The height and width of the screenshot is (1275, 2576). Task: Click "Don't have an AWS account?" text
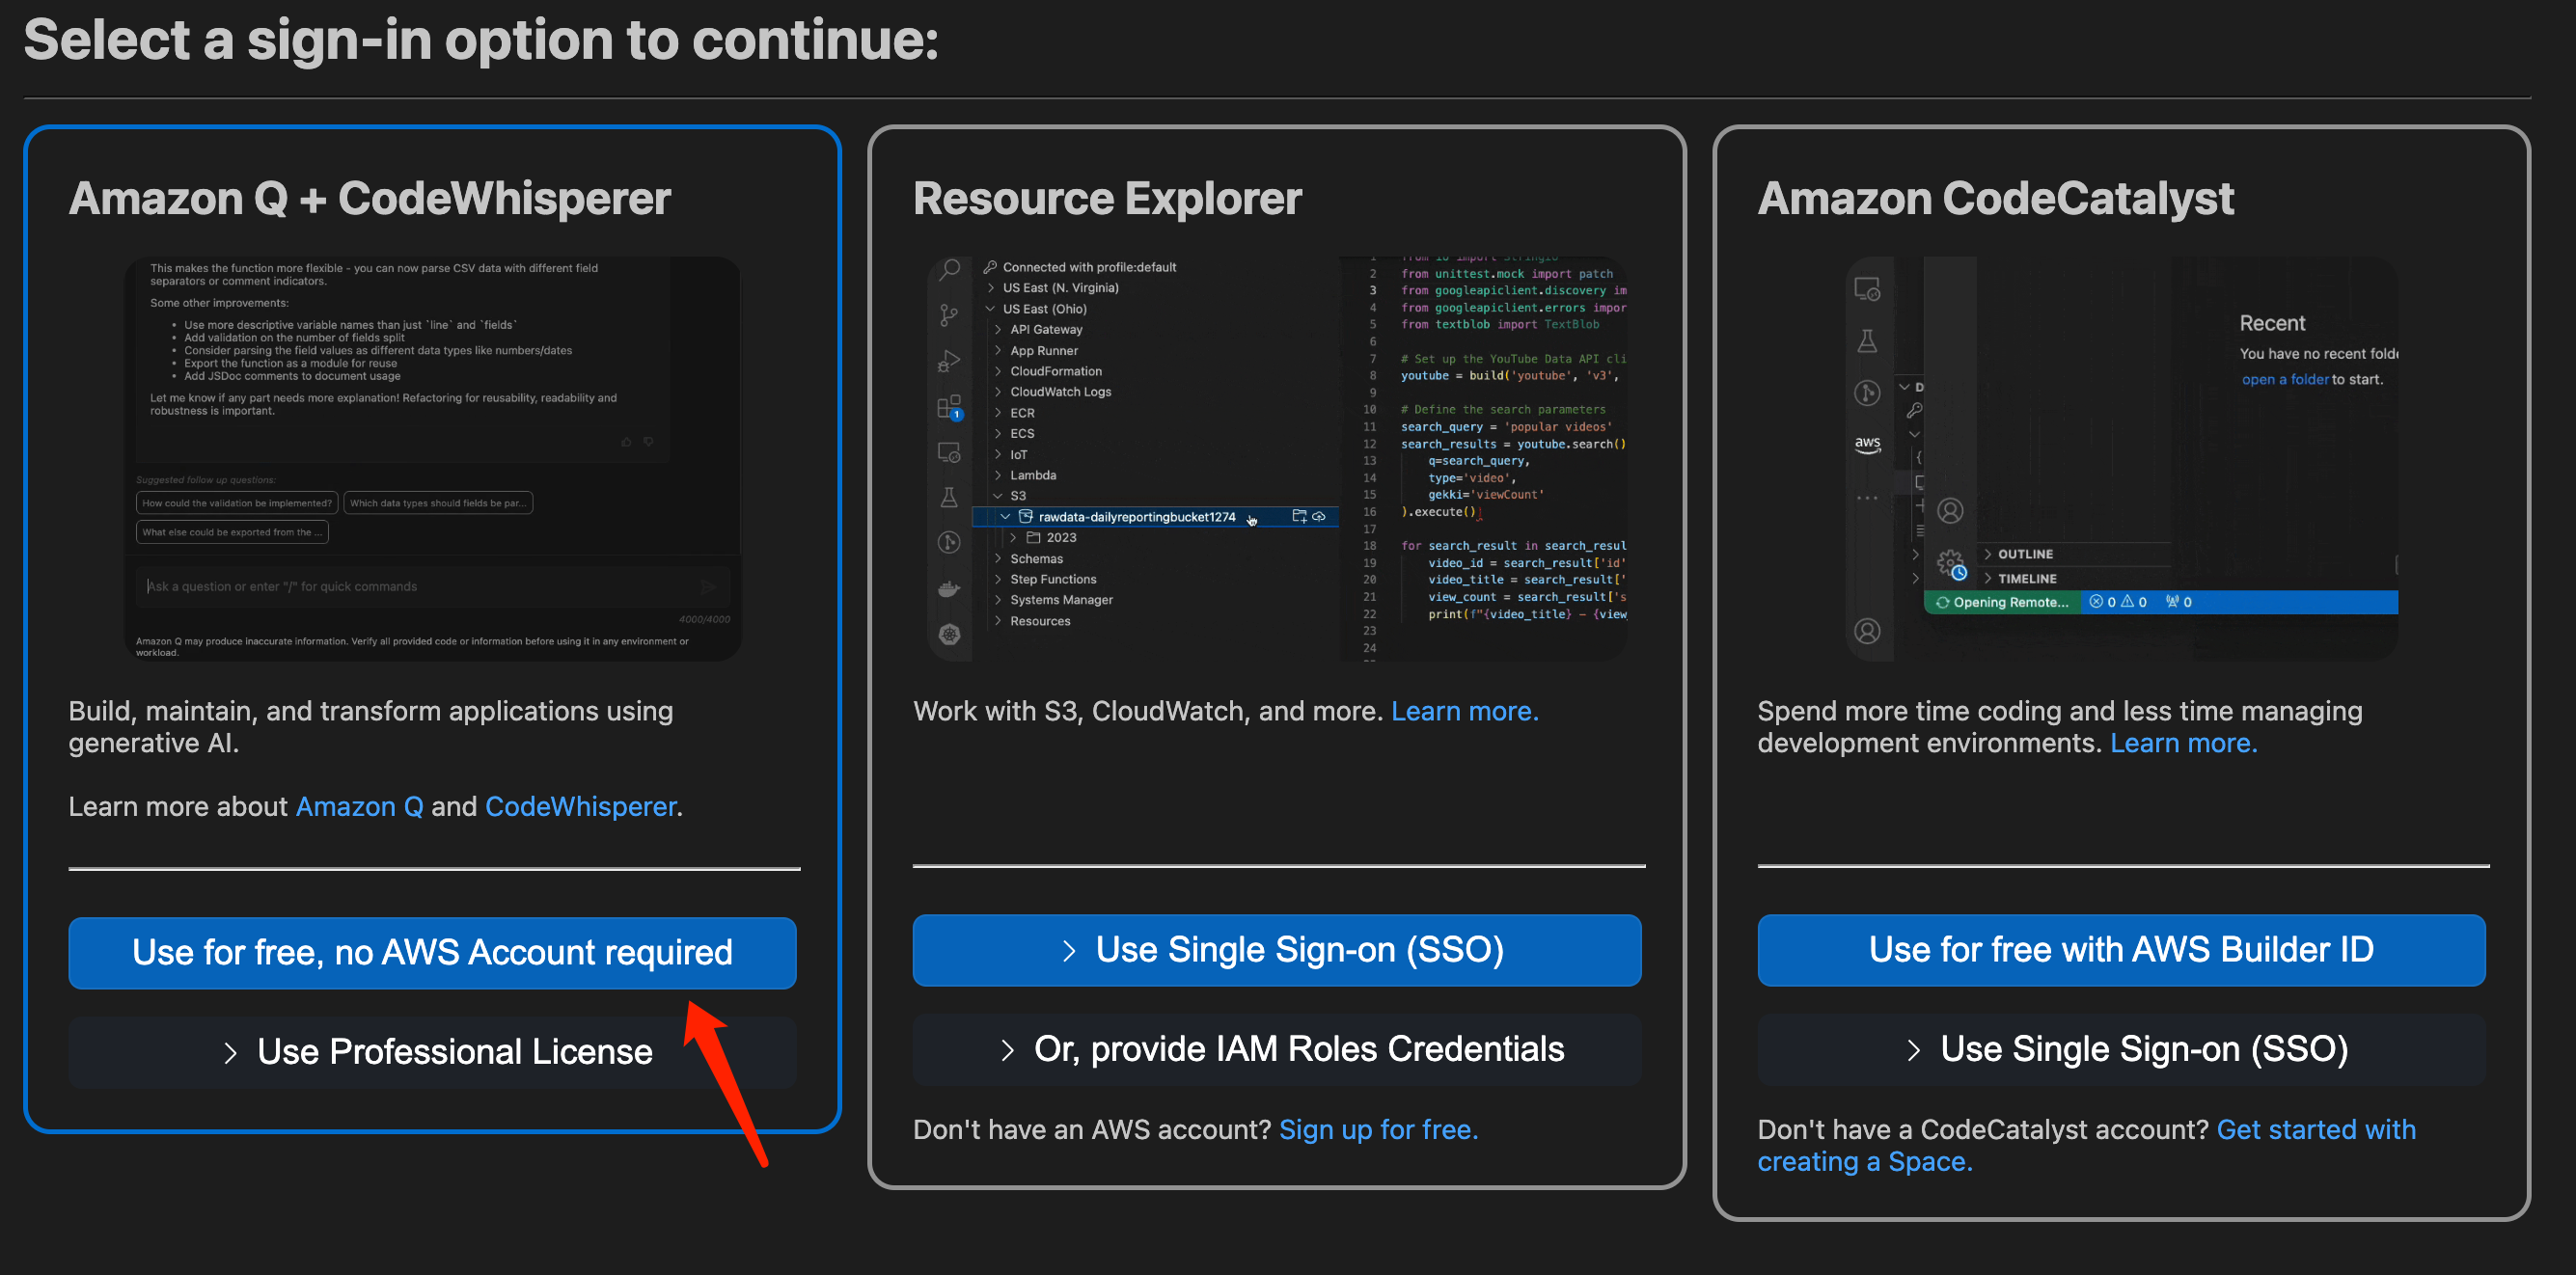tap(1092, 1129)
